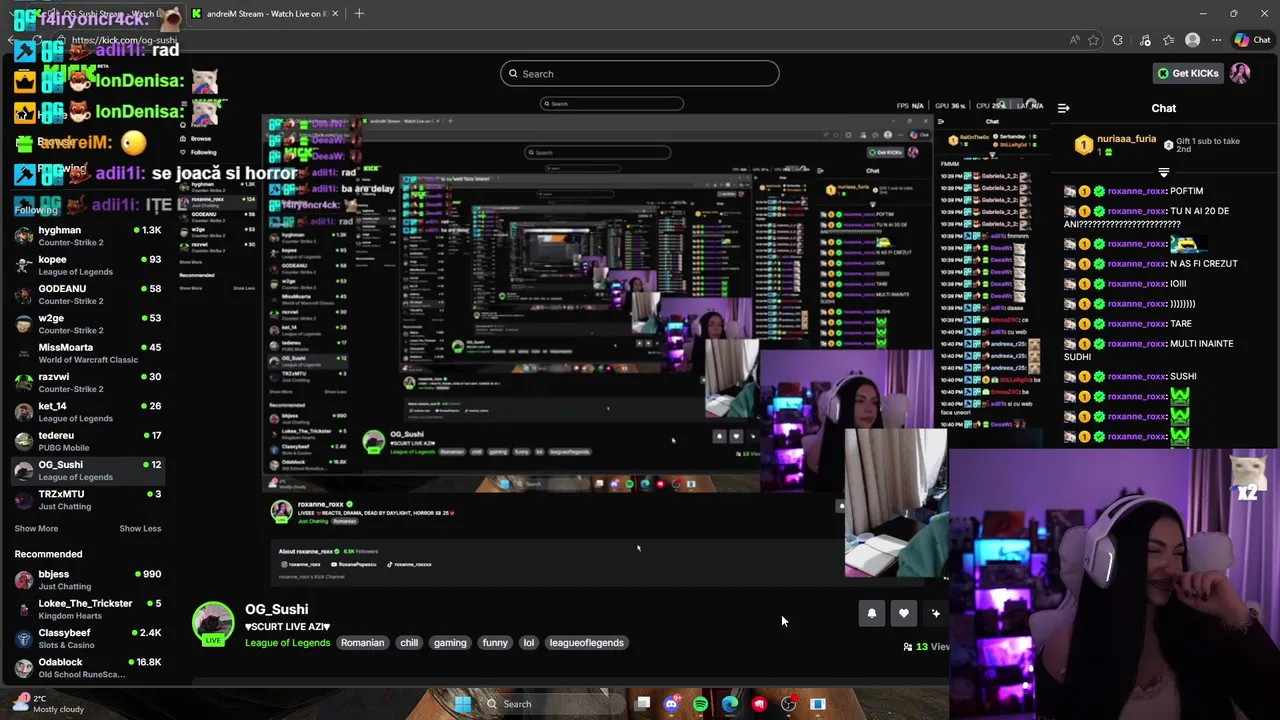Viewport: 1280px width, 720px height.
Task: Open a new browser tab
Action: click(359, 14)
